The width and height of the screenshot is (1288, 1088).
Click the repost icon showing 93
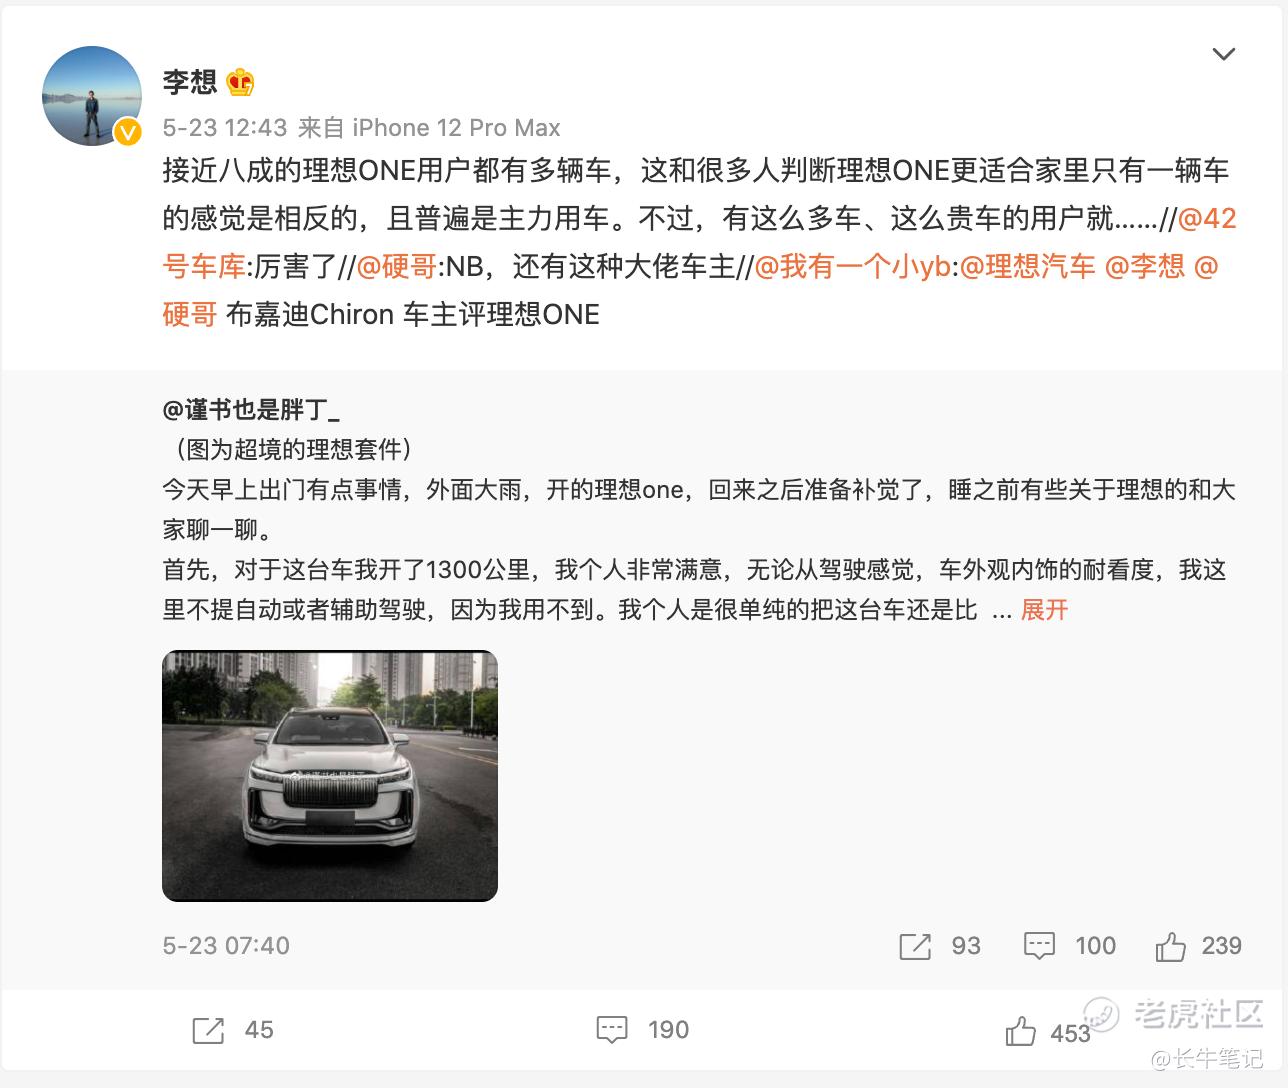[915, 946]
